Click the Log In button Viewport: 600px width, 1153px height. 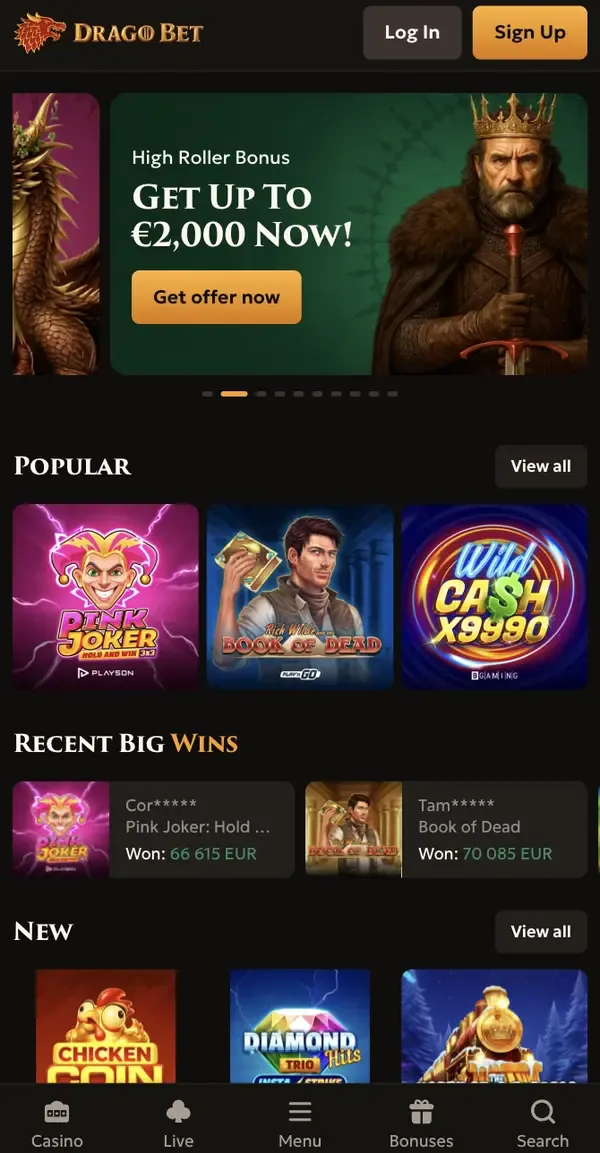click(412, 32)
